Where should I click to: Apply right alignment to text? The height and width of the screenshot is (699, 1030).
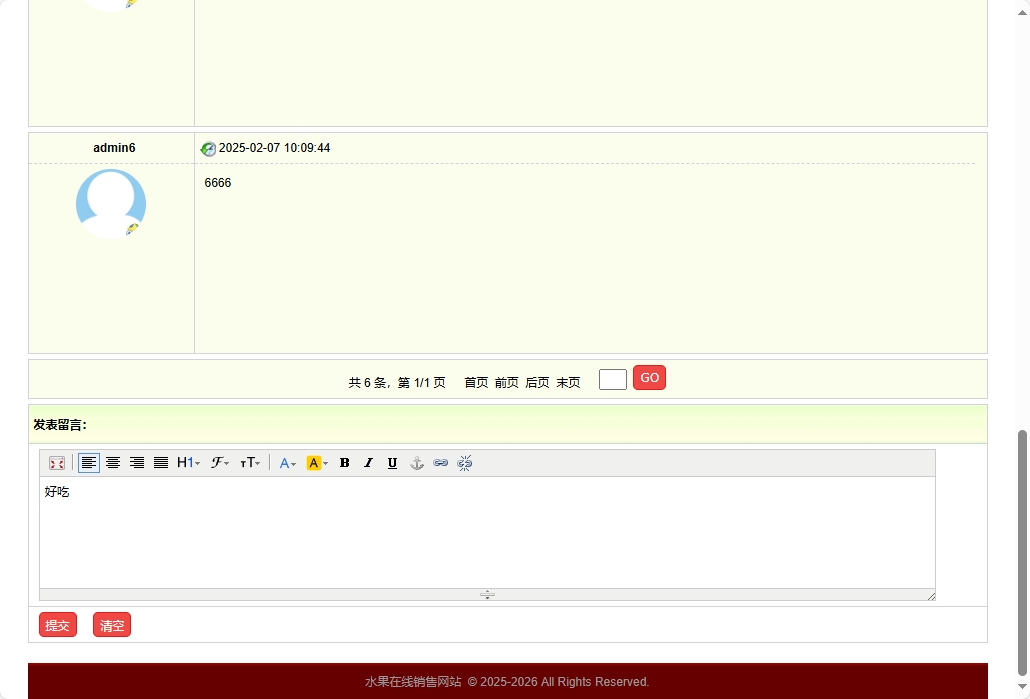click(137, 463)
